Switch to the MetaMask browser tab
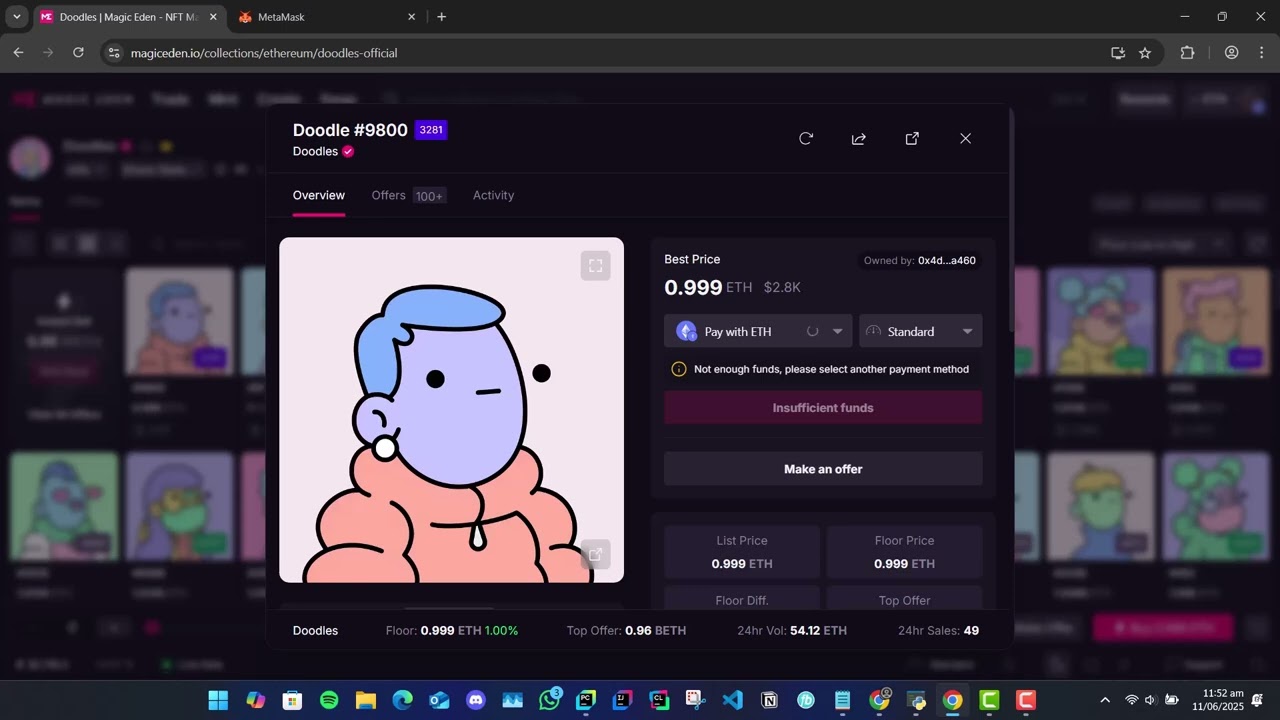The width and height of the screenshot is (1280, 720). (327, 17)
